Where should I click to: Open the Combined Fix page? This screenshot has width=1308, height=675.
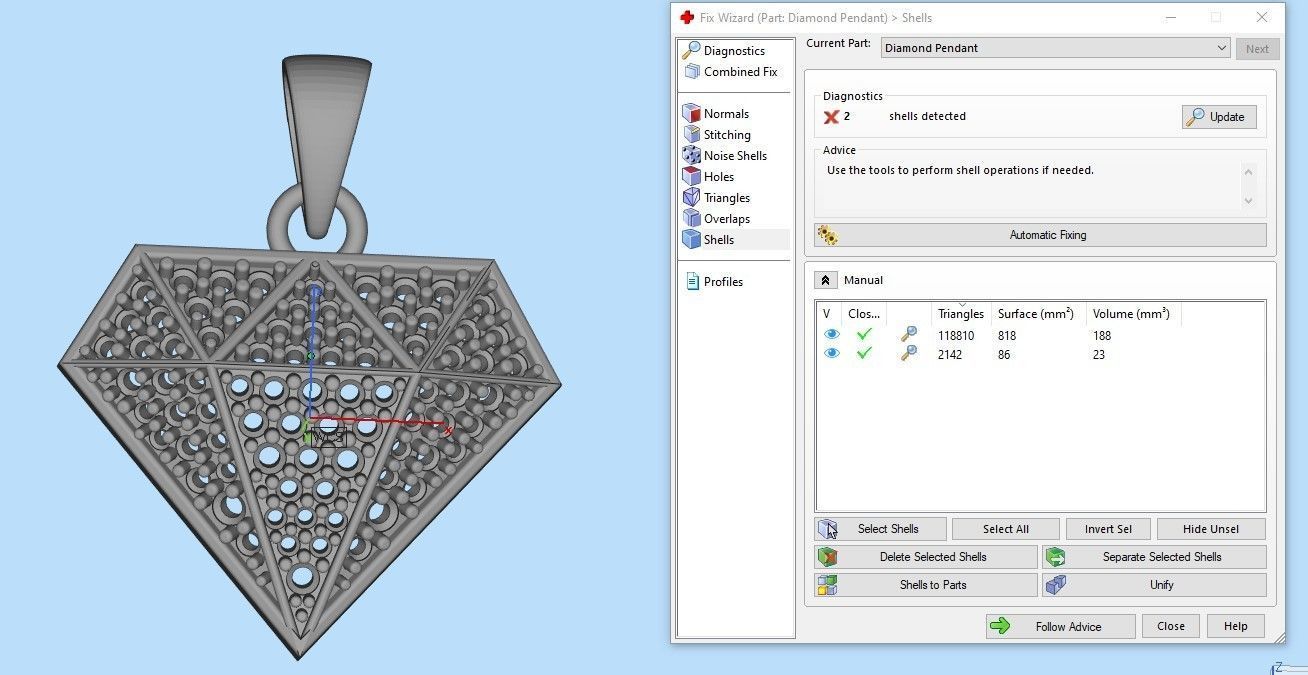[x=739, y=72]
